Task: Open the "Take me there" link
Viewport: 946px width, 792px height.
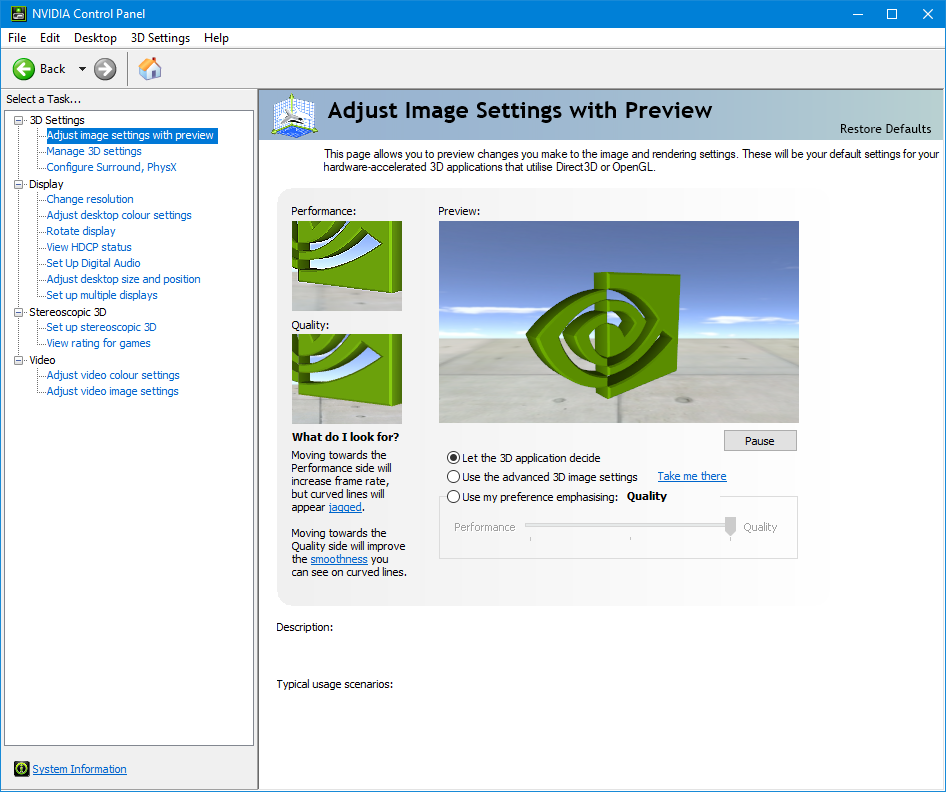Action: pos(691,476)
